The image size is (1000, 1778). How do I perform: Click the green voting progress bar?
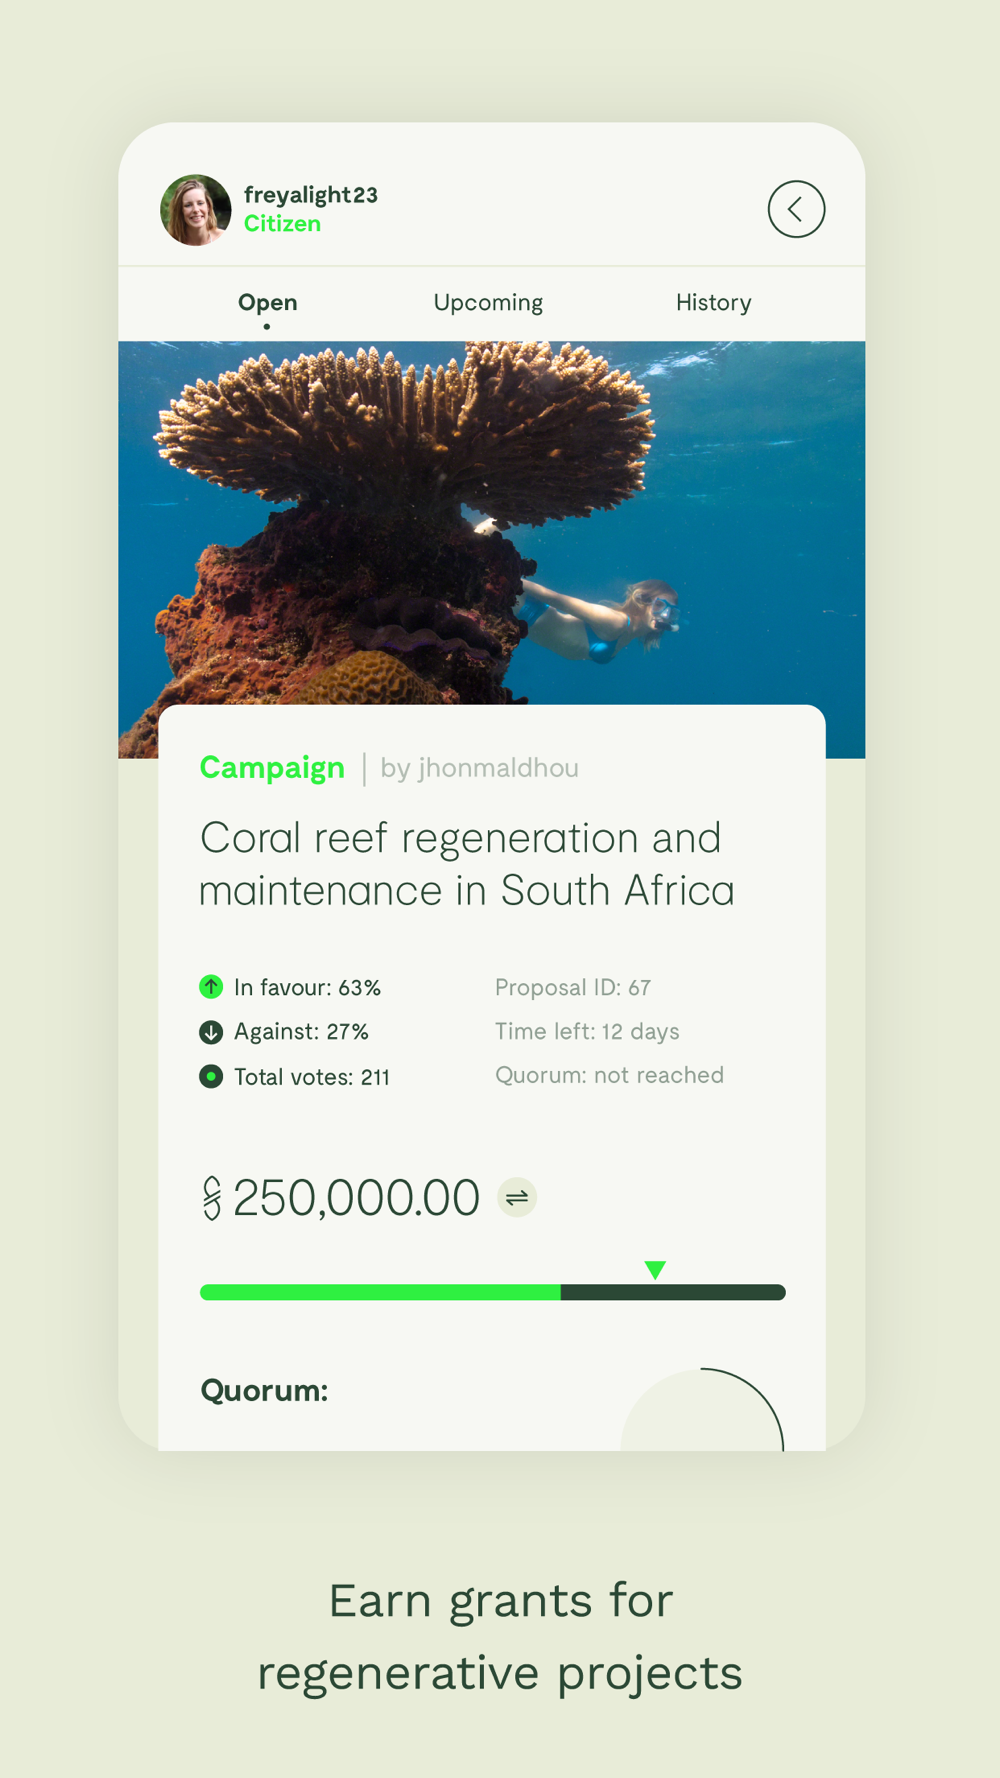pos(493,1292)
